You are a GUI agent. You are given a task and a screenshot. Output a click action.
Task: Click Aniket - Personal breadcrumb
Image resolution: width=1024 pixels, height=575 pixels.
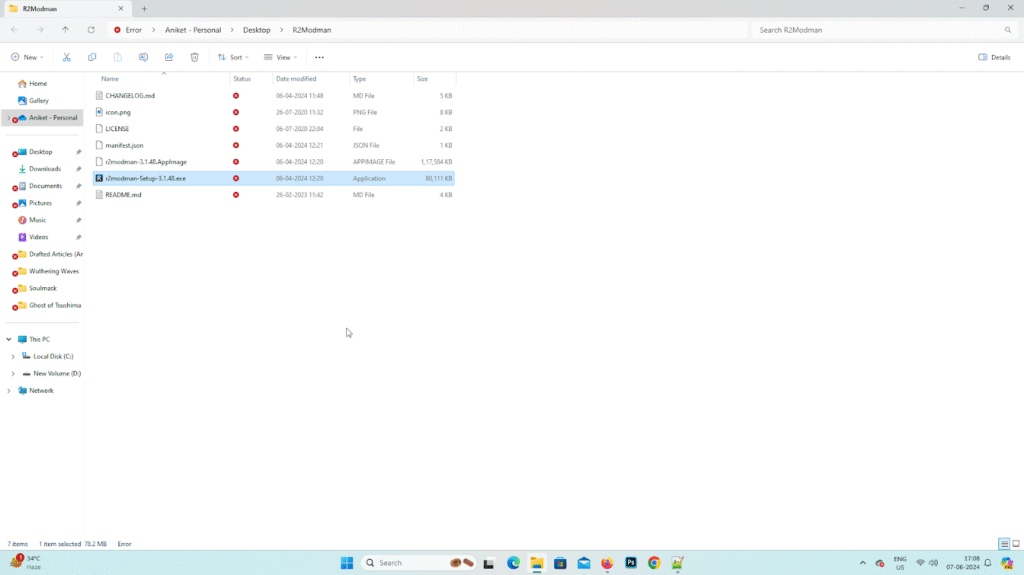point(193,30)
